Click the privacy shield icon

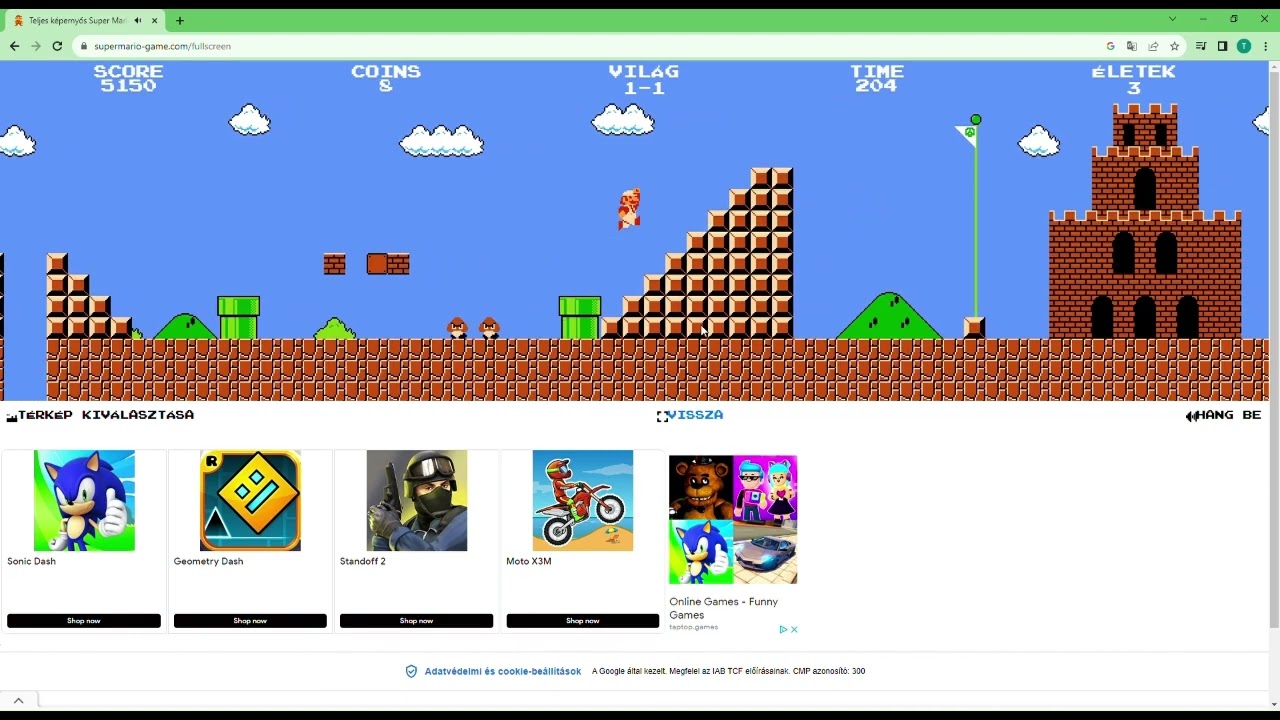click(411, 671)
